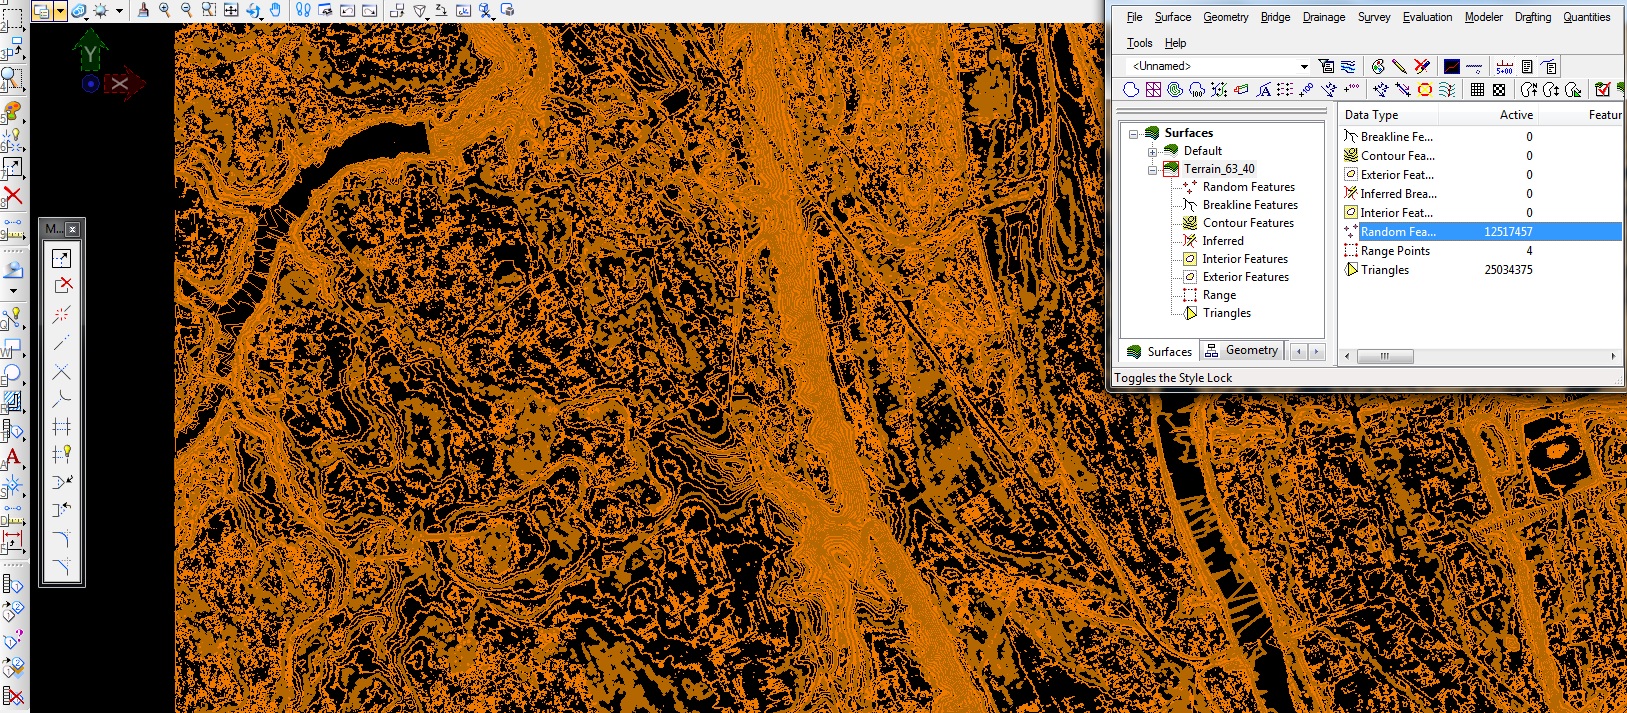
Task: Open the view display mode dropdown arrow
Action: [x=119, y=11]
